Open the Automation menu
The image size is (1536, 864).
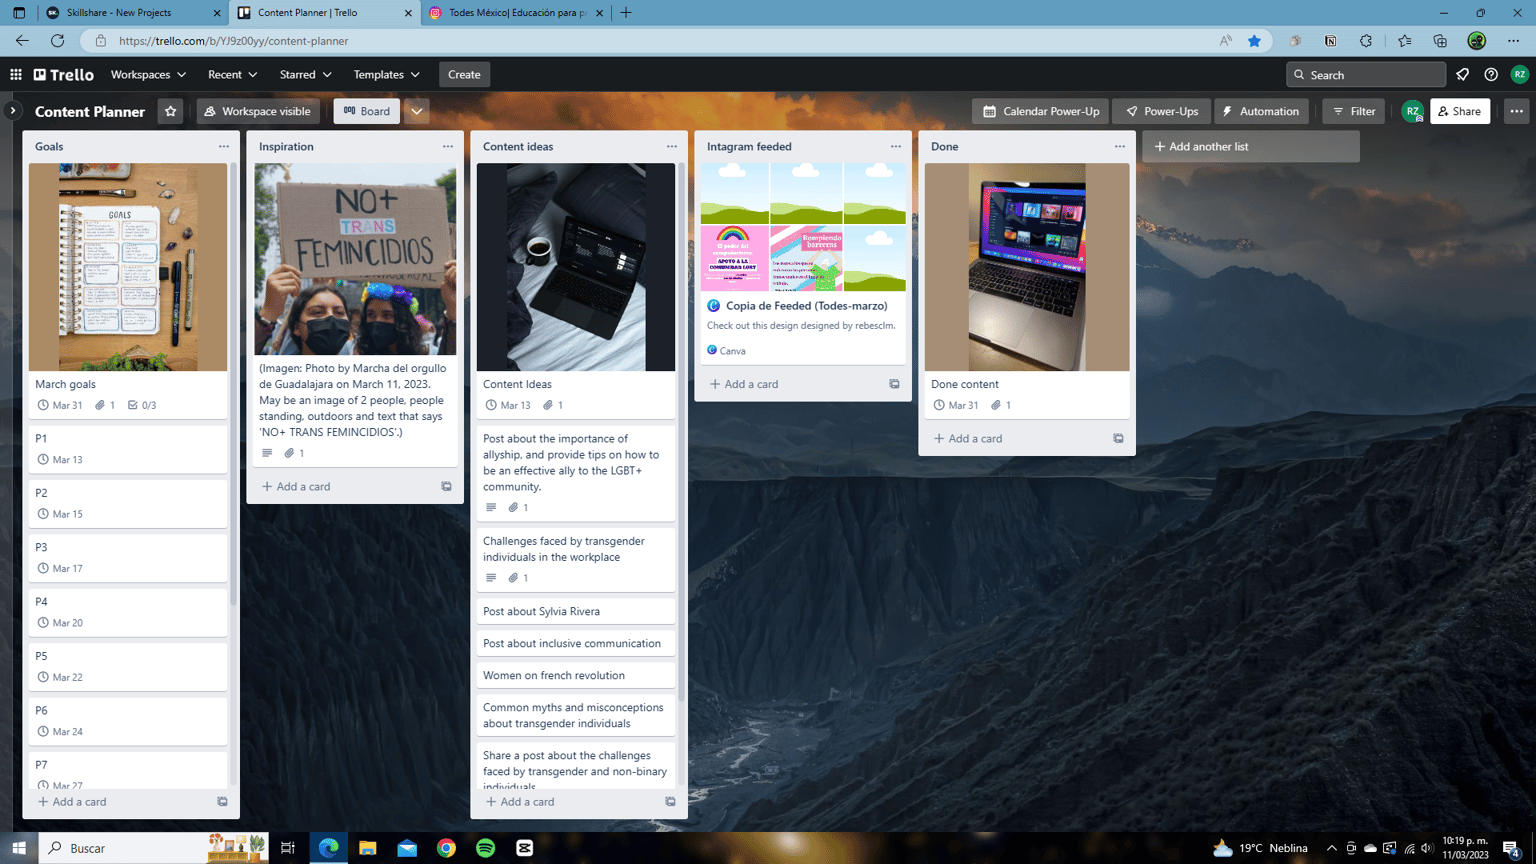tap(1261, 111)
